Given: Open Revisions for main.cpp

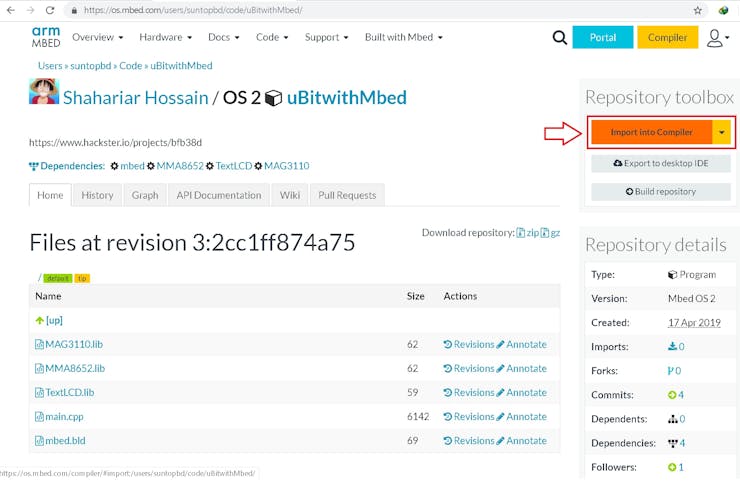Looking at the screenshot, I should click(469, 417).
